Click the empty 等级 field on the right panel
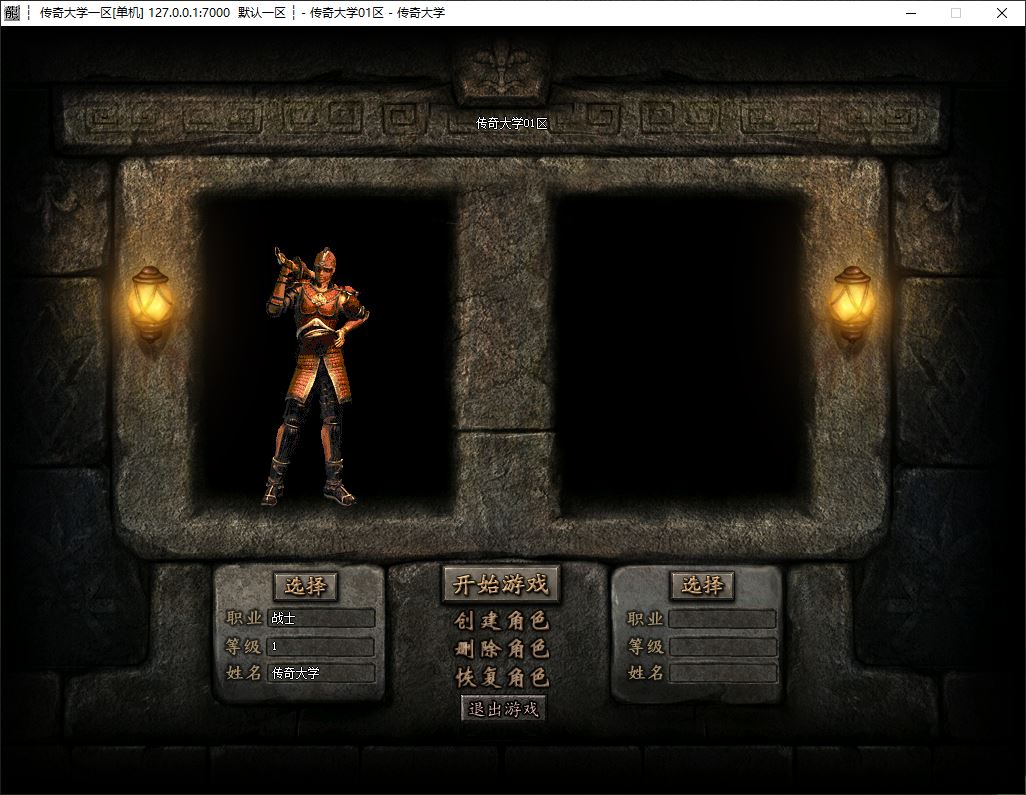The image size is (1026, 795). [x=722, y=647]
